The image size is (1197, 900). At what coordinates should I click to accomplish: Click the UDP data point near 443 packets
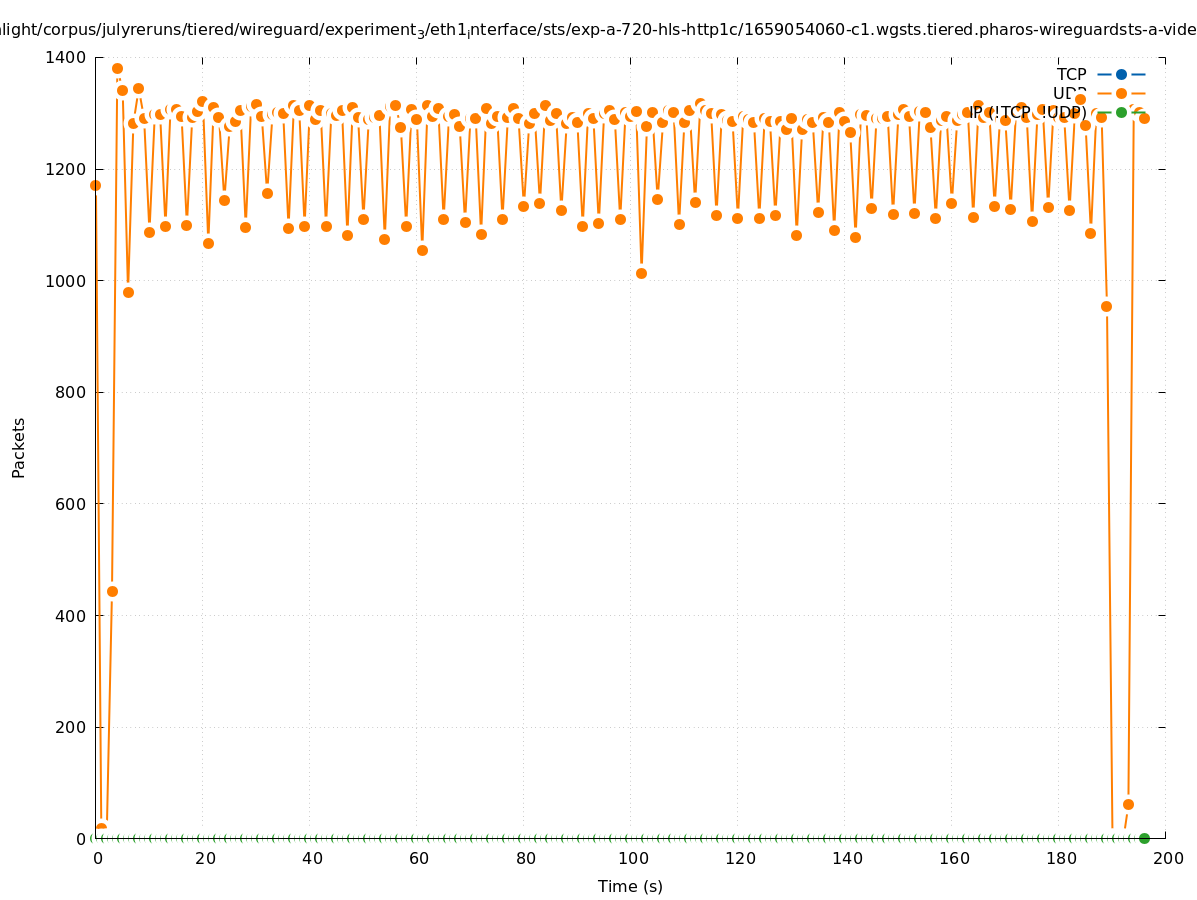[112, 591]
